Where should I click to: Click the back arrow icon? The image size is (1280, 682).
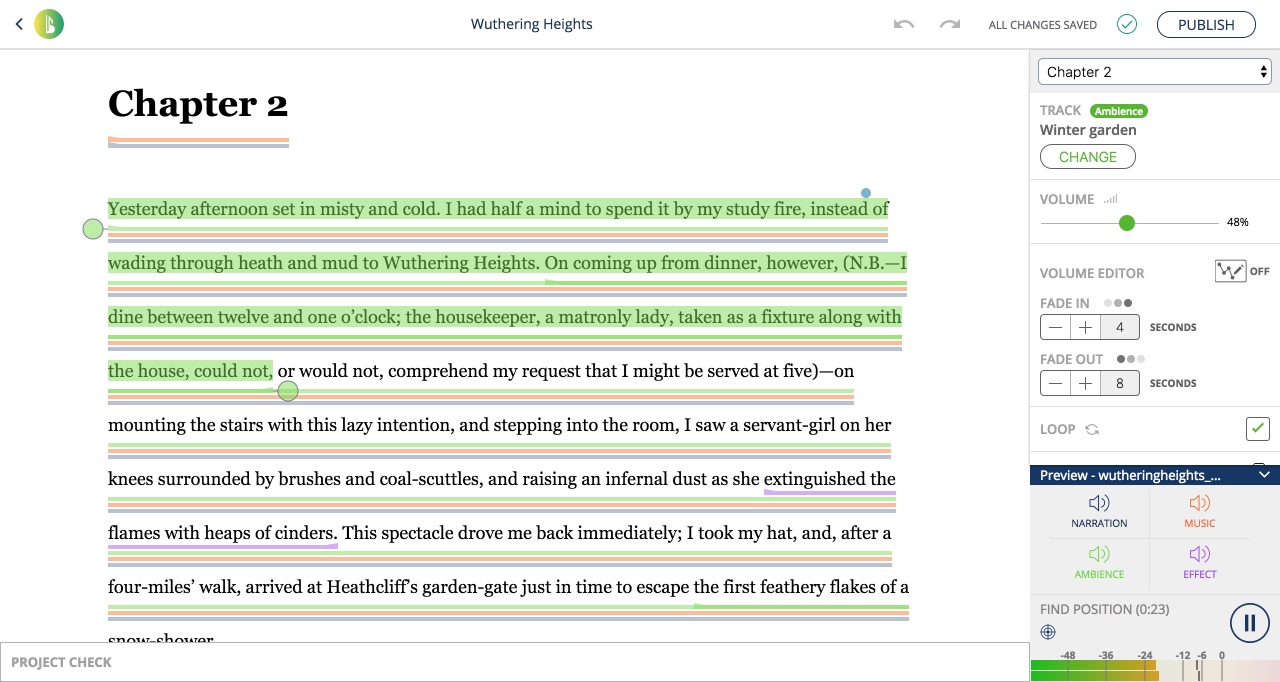[19, 24]
